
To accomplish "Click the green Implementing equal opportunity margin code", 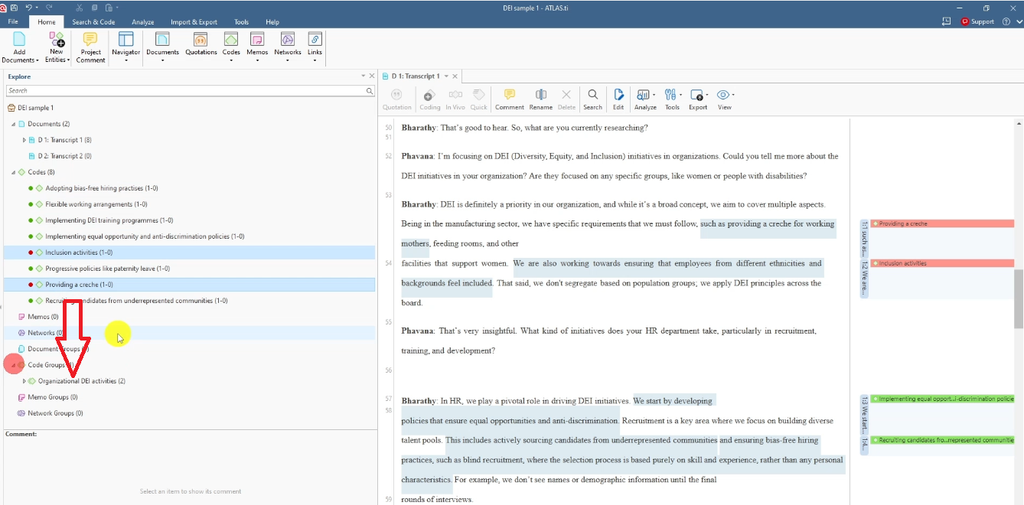I will point(942,399).
